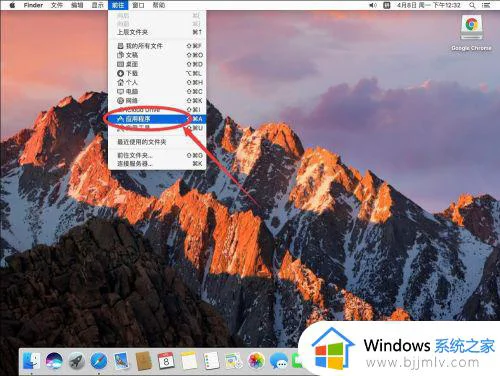Choose 网络 menu item
The width and height of the screenshot is (500, 376).
coord(157,100)
